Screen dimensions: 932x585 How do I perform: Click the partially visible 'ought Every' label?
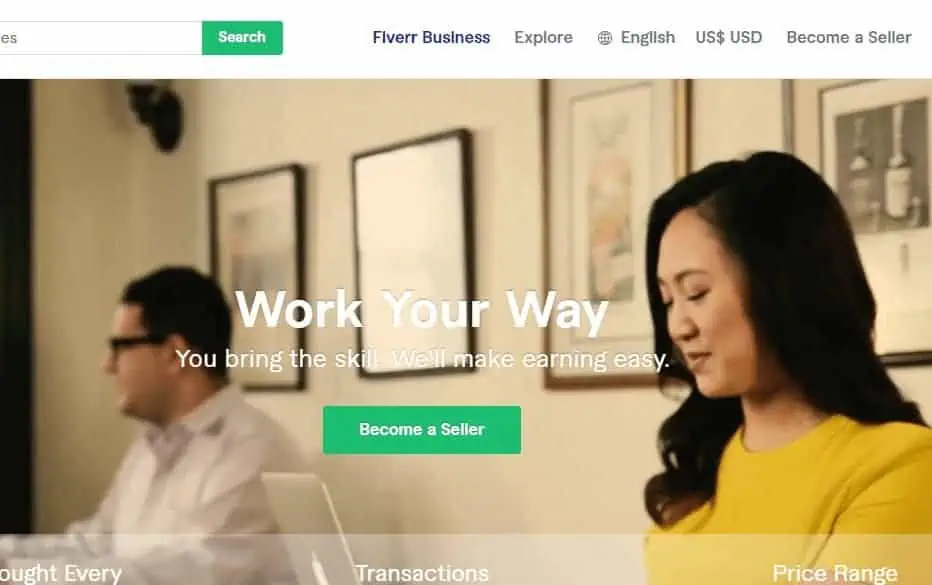[61, 573]
